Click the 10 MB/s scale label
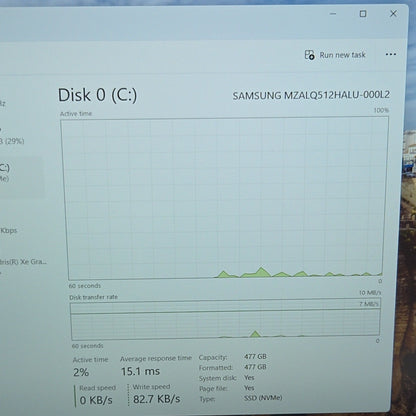Image resolution: width=416 pixels, height=416 pixels. [370, 293]
